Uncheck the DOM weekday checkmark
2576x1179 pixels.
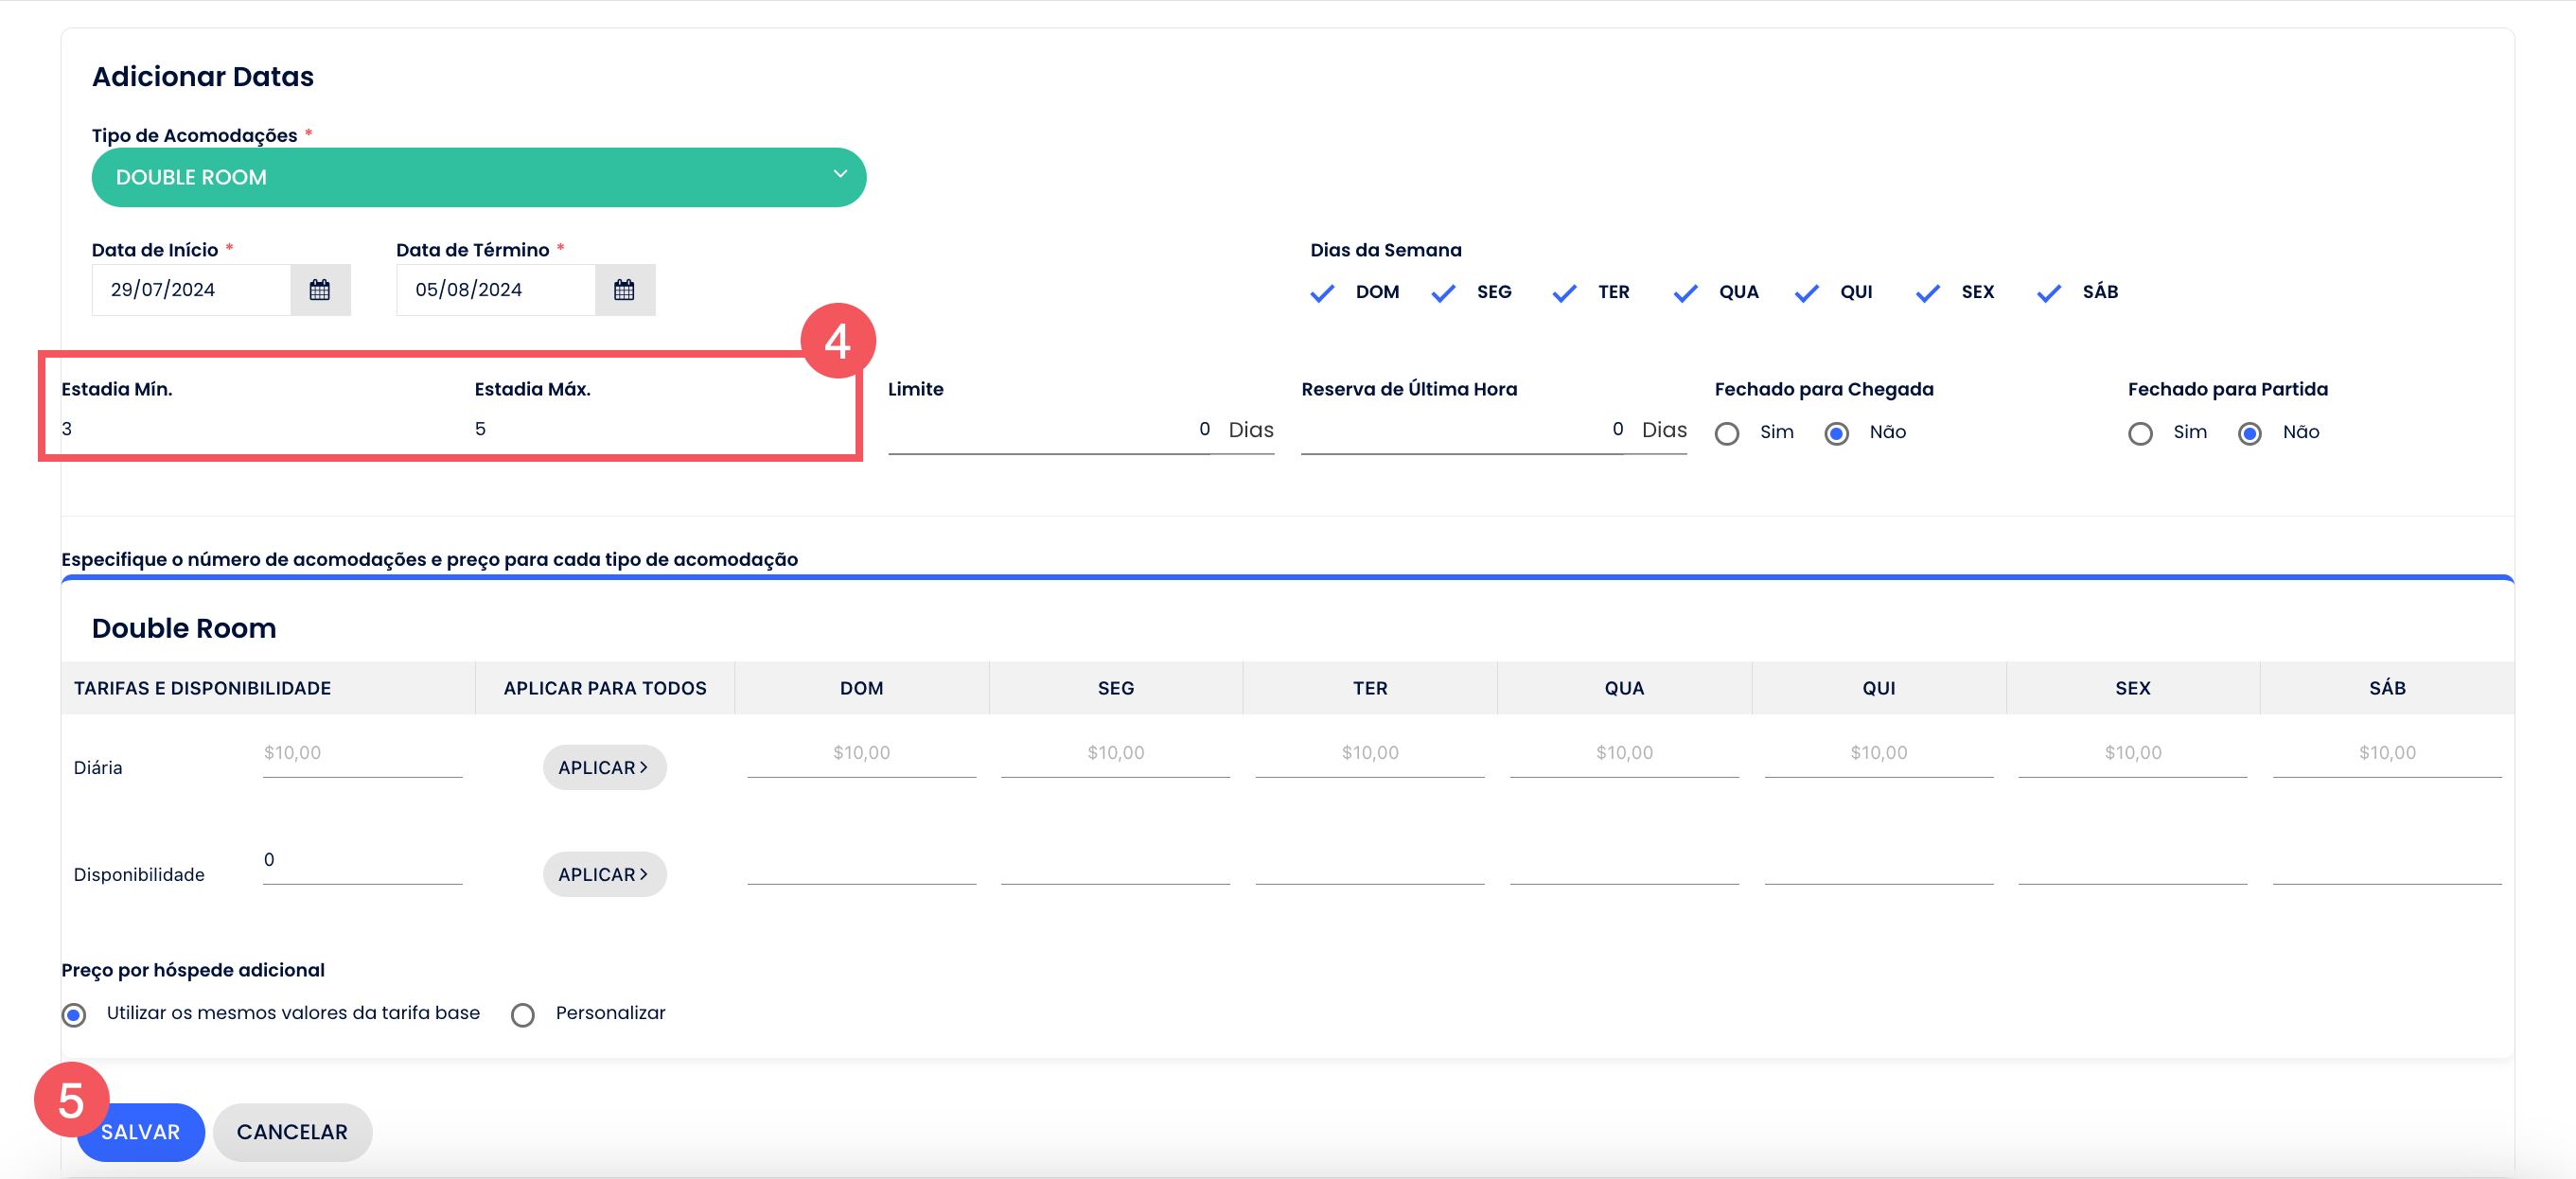[x=1322, y=293]
